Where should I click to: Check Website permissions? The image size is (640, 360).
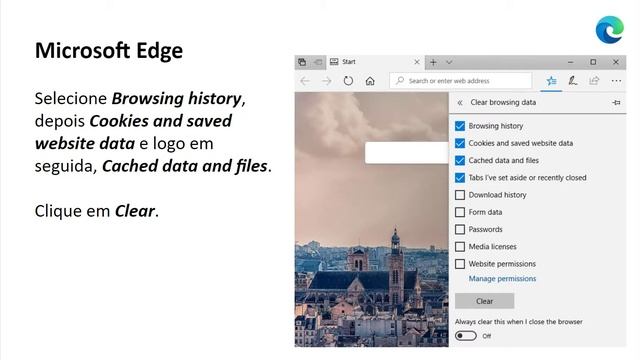[460, 264]
